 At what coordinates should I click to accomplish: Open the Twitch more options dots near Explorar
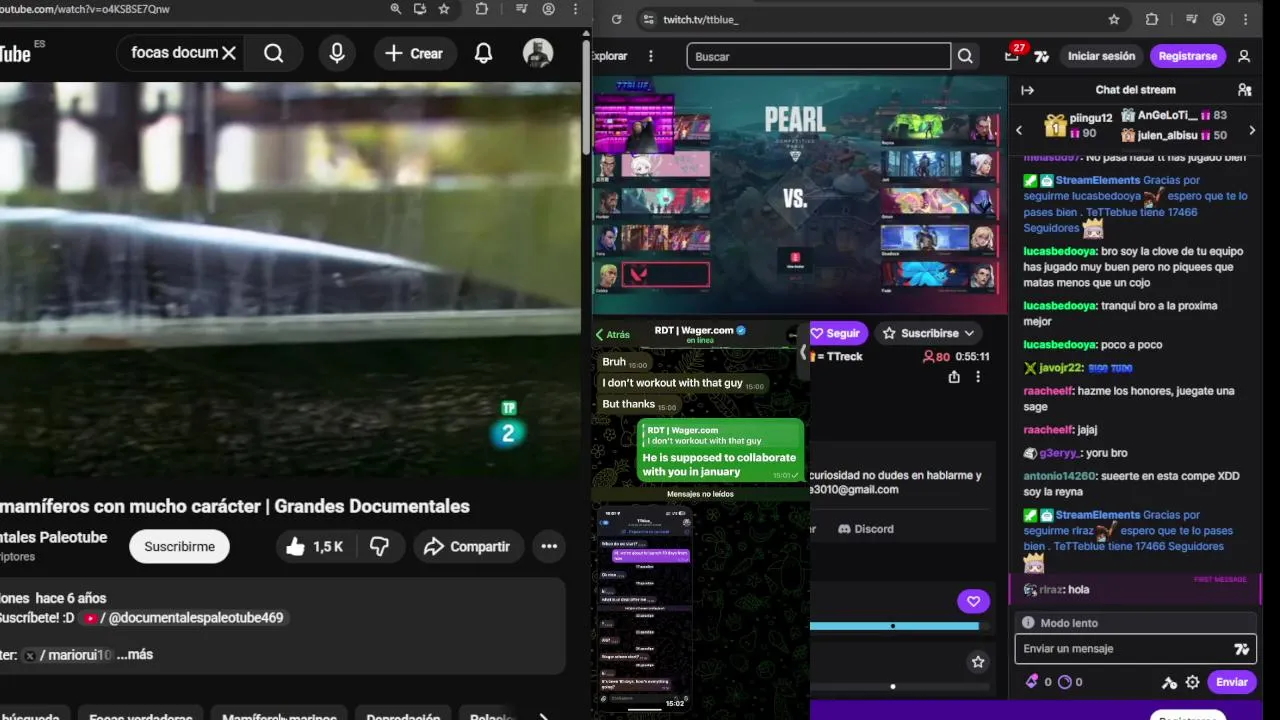(651, 56)
